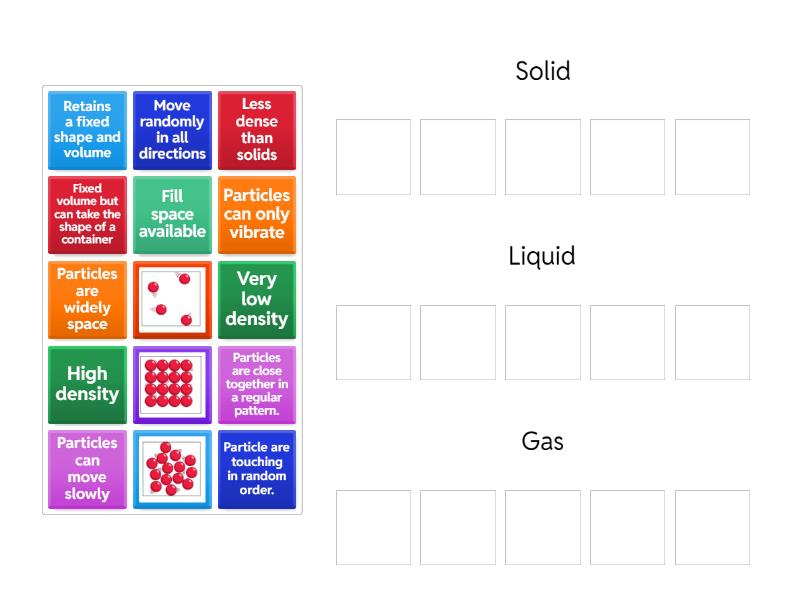
Task: Click the liquid particles cluster diagram card
Action: pos(172,469)
